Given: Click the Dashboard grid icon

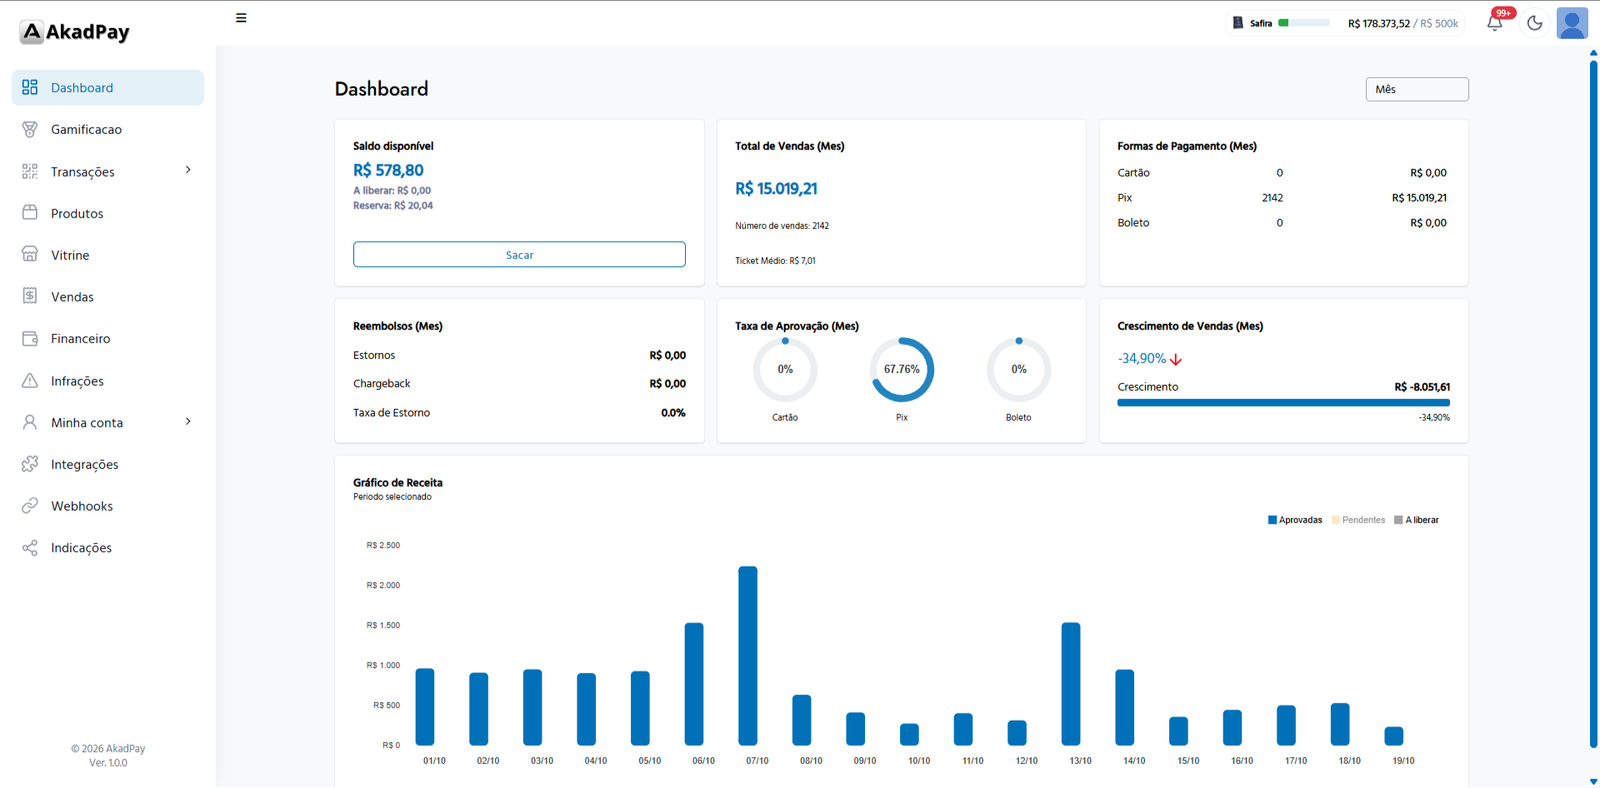Looking at the screenshot, I should (x=30, y=88).
